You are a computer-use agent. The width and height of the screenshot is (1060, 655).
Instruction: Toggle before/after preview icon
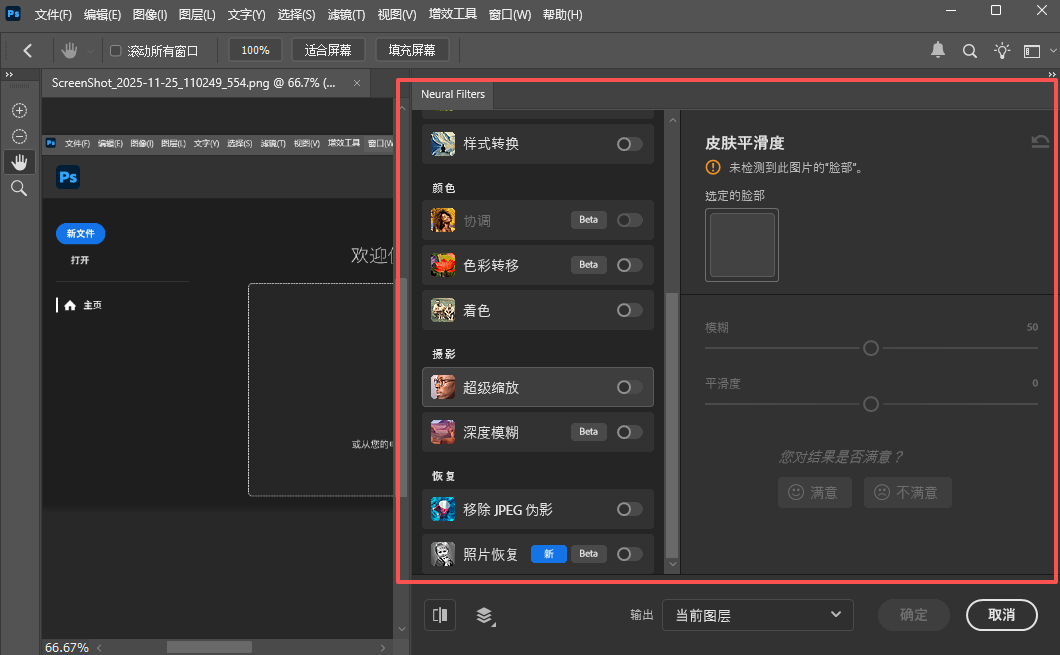440,615
